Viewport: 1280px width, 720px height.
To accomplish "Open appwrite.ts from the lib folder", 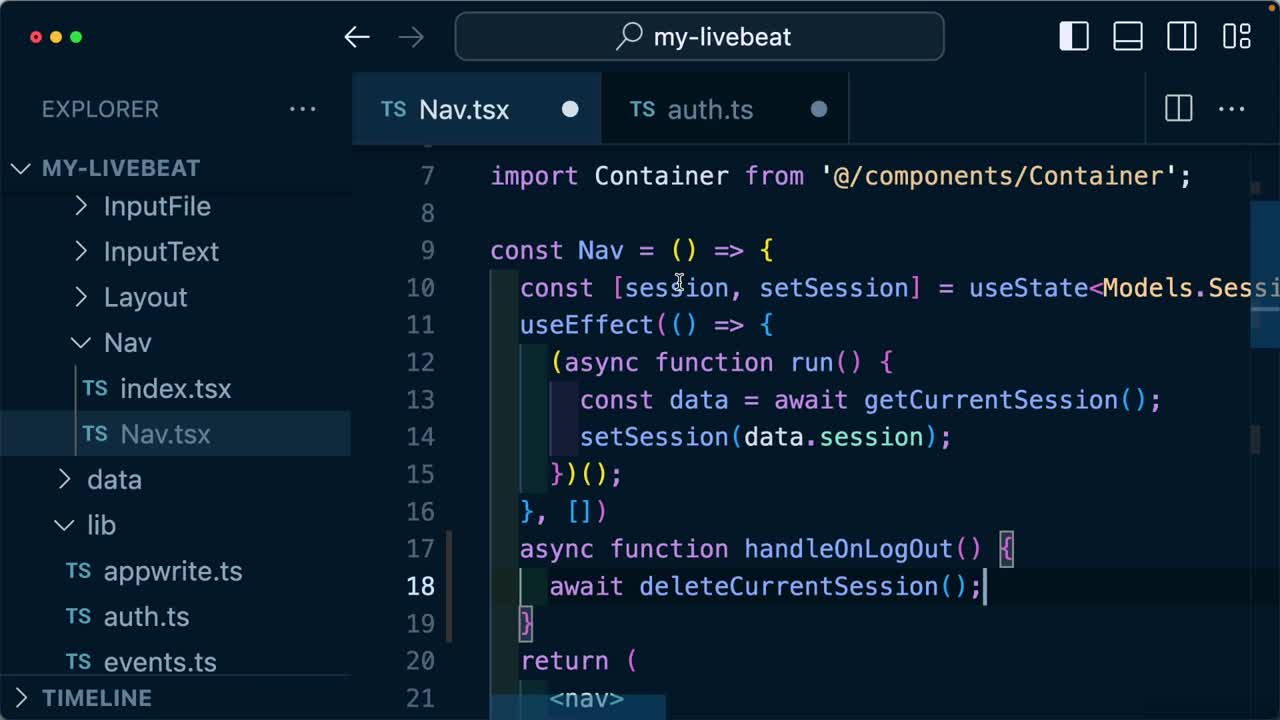I will (172, 571).
